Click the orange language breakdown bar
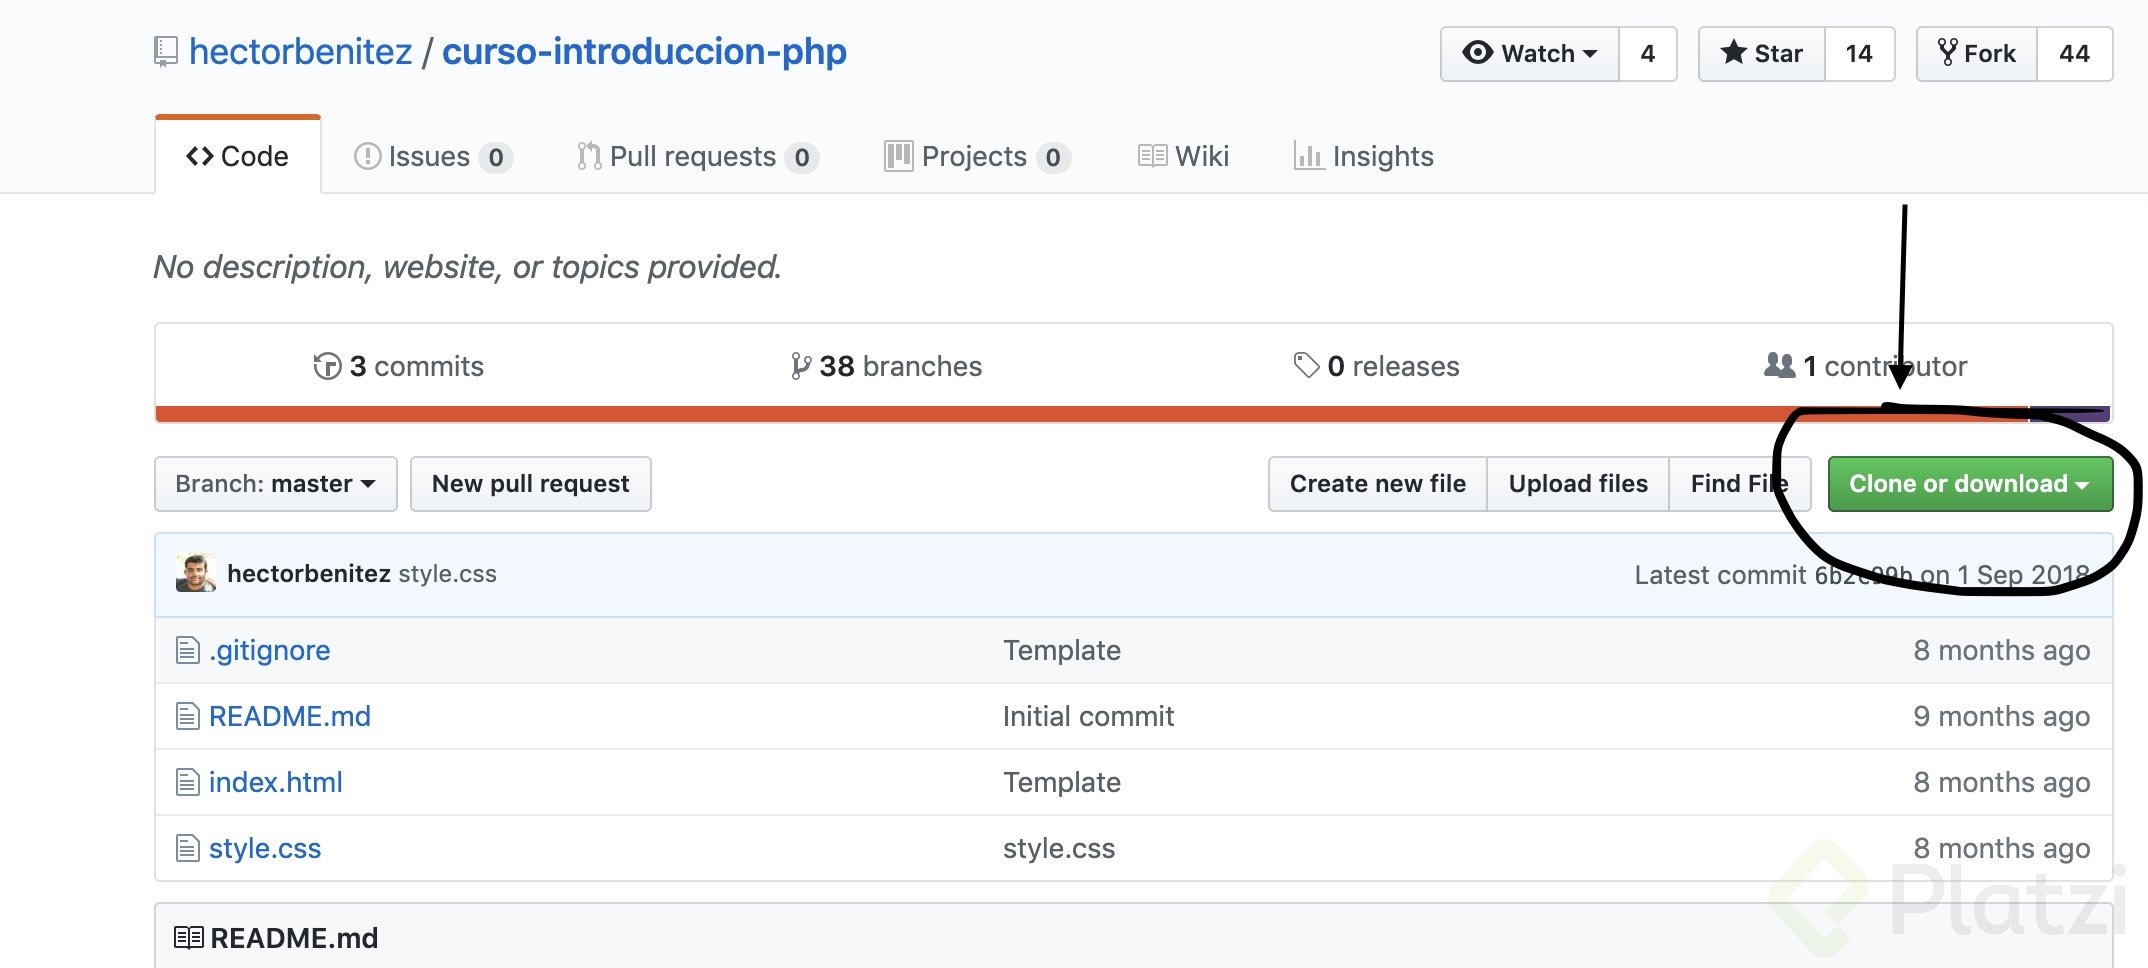The height and width of the screenshot is (968, 2148). coord(1092,414)
